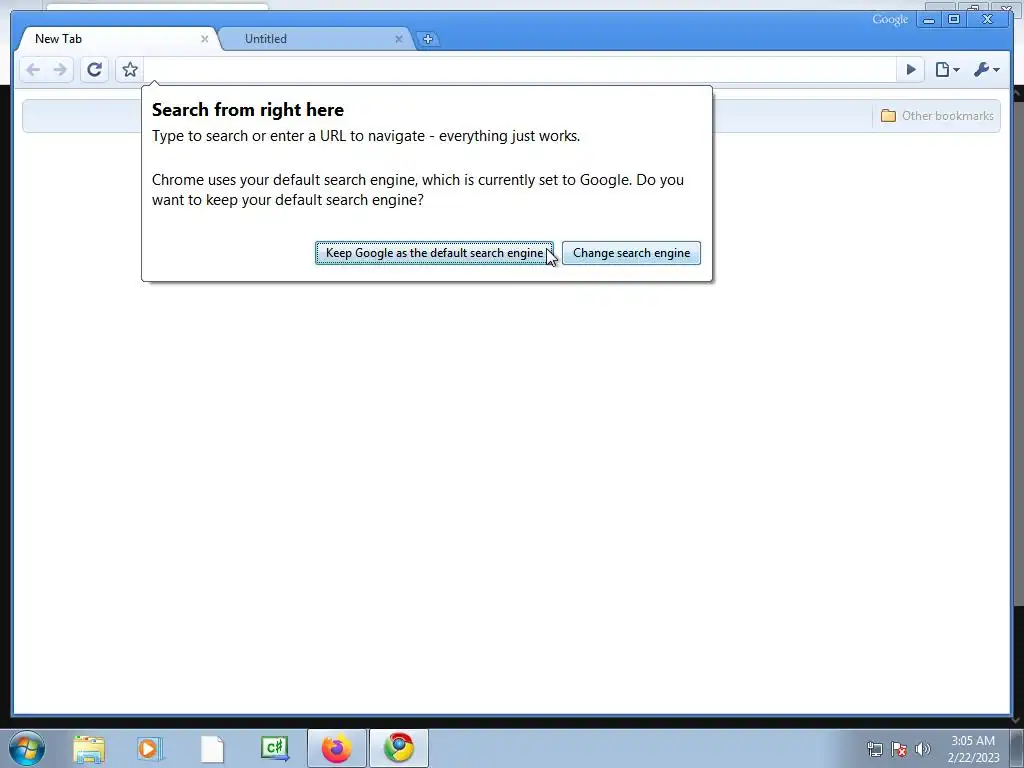Focus the address bar
1024x768 pixels.
(x=520, y=70)
